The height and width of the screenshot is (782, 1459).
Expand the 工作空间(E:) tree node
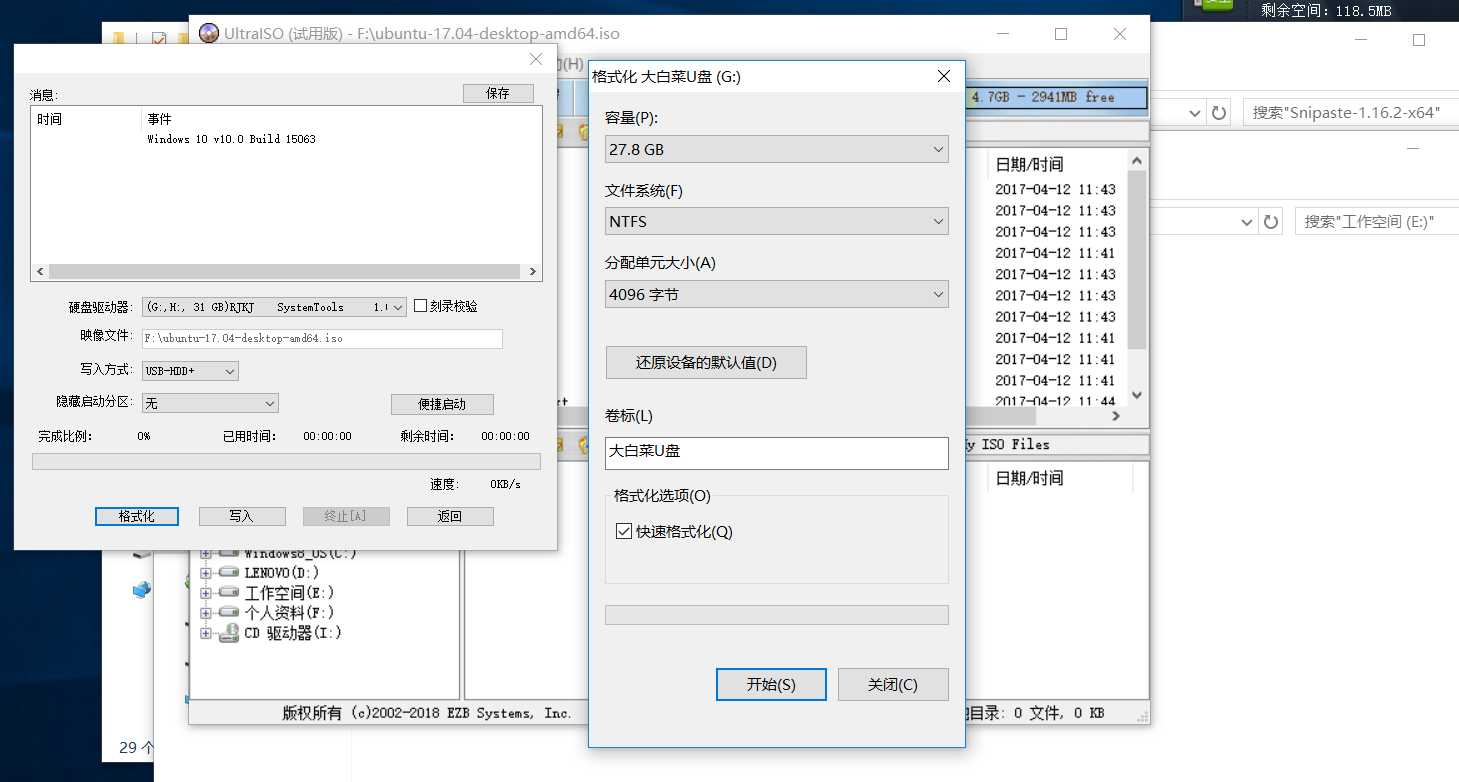[206, 593]
